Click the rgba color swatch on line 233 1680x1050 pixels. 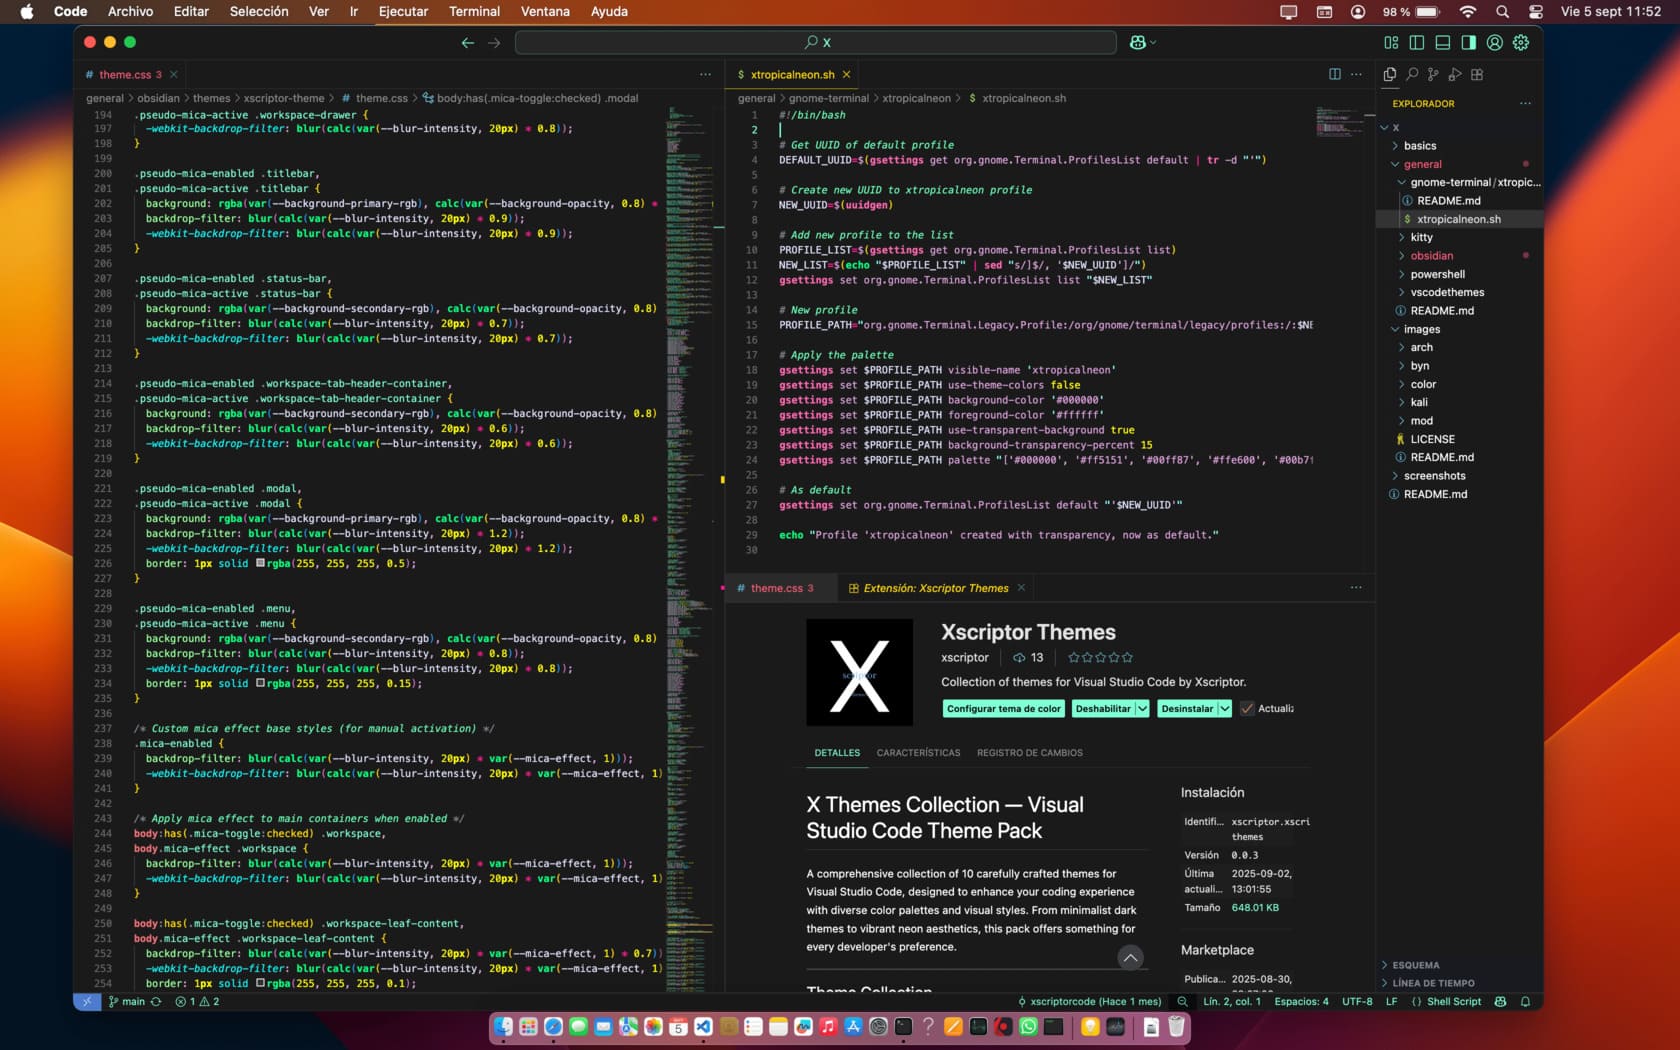(x=260, y=683)
